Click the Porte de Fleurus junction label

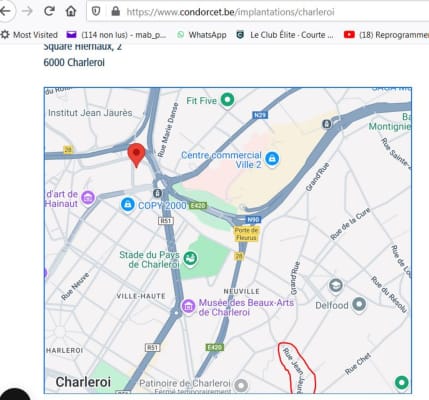246,234
